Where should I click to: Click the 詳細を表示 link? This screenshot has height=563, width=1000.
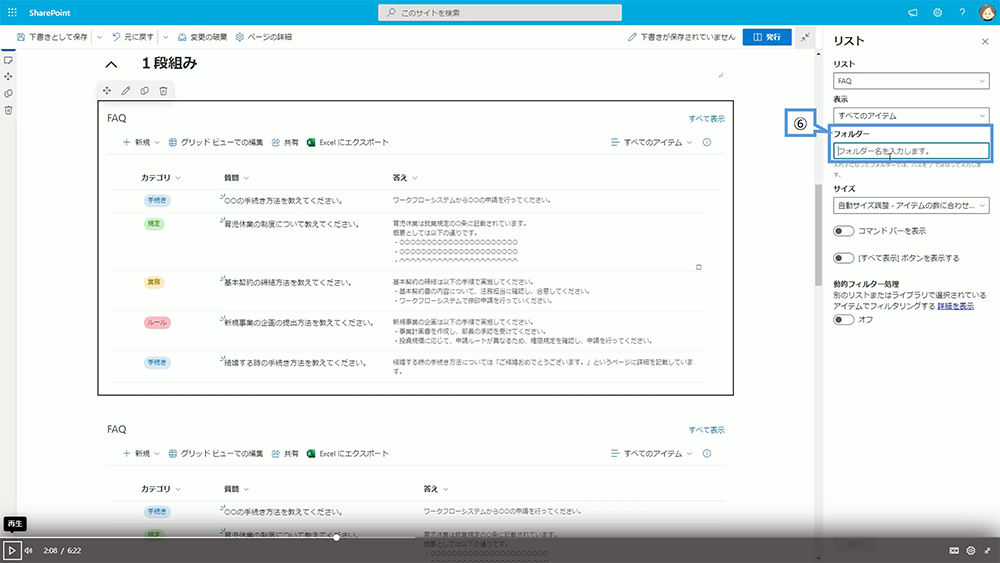pos(955,306)
